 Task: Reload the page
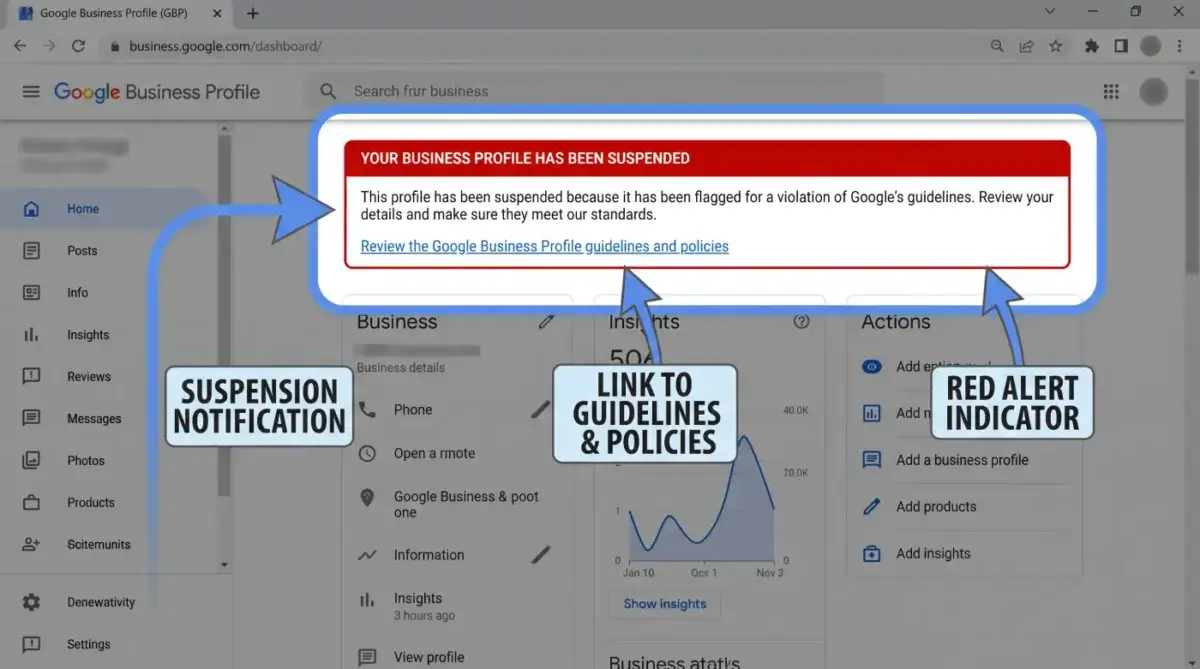tap(80, 46)
